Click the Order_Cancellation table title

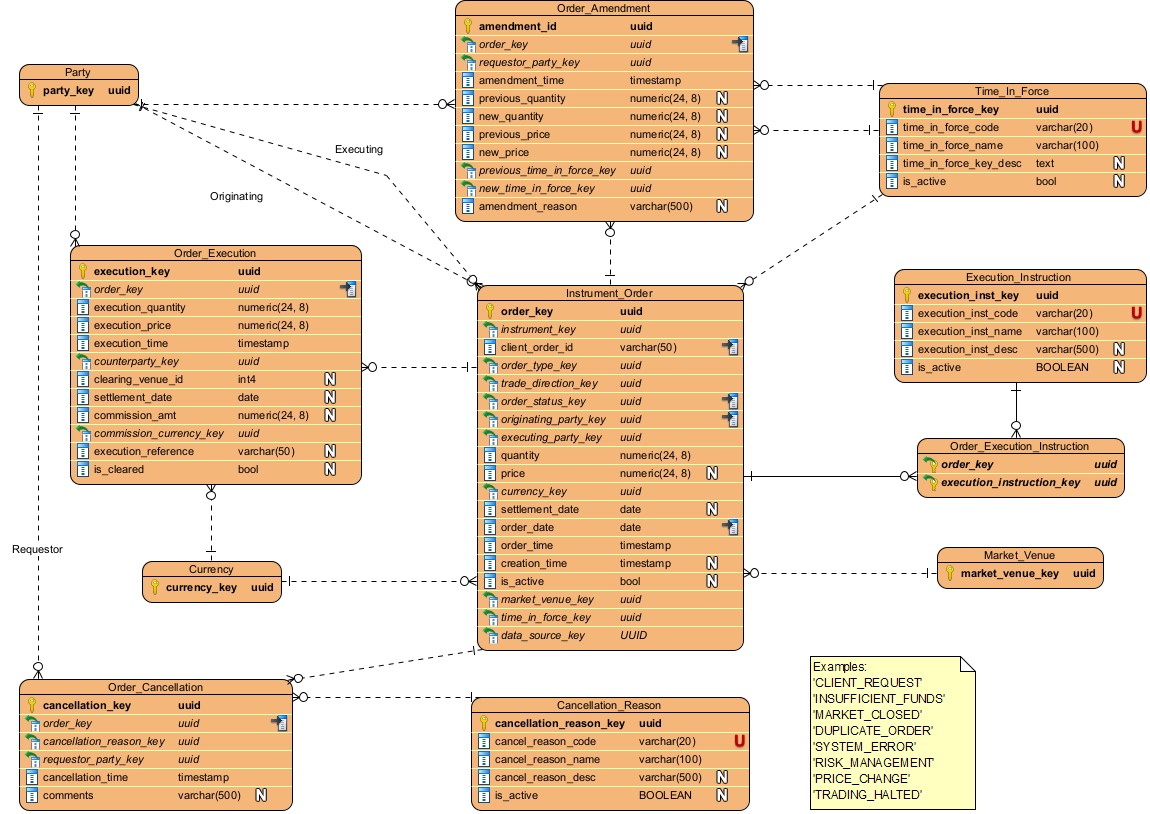[155, 687]
